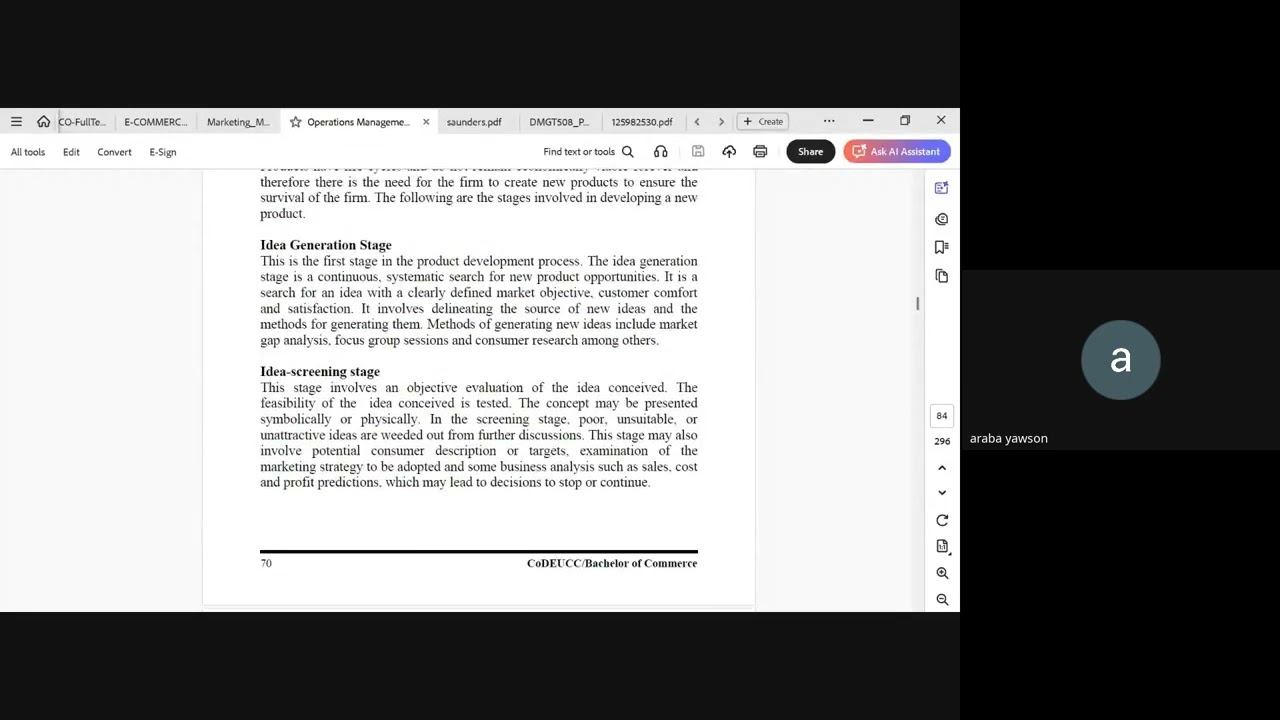Click the save disk icon
The image size is (1280, 720).
698,152
